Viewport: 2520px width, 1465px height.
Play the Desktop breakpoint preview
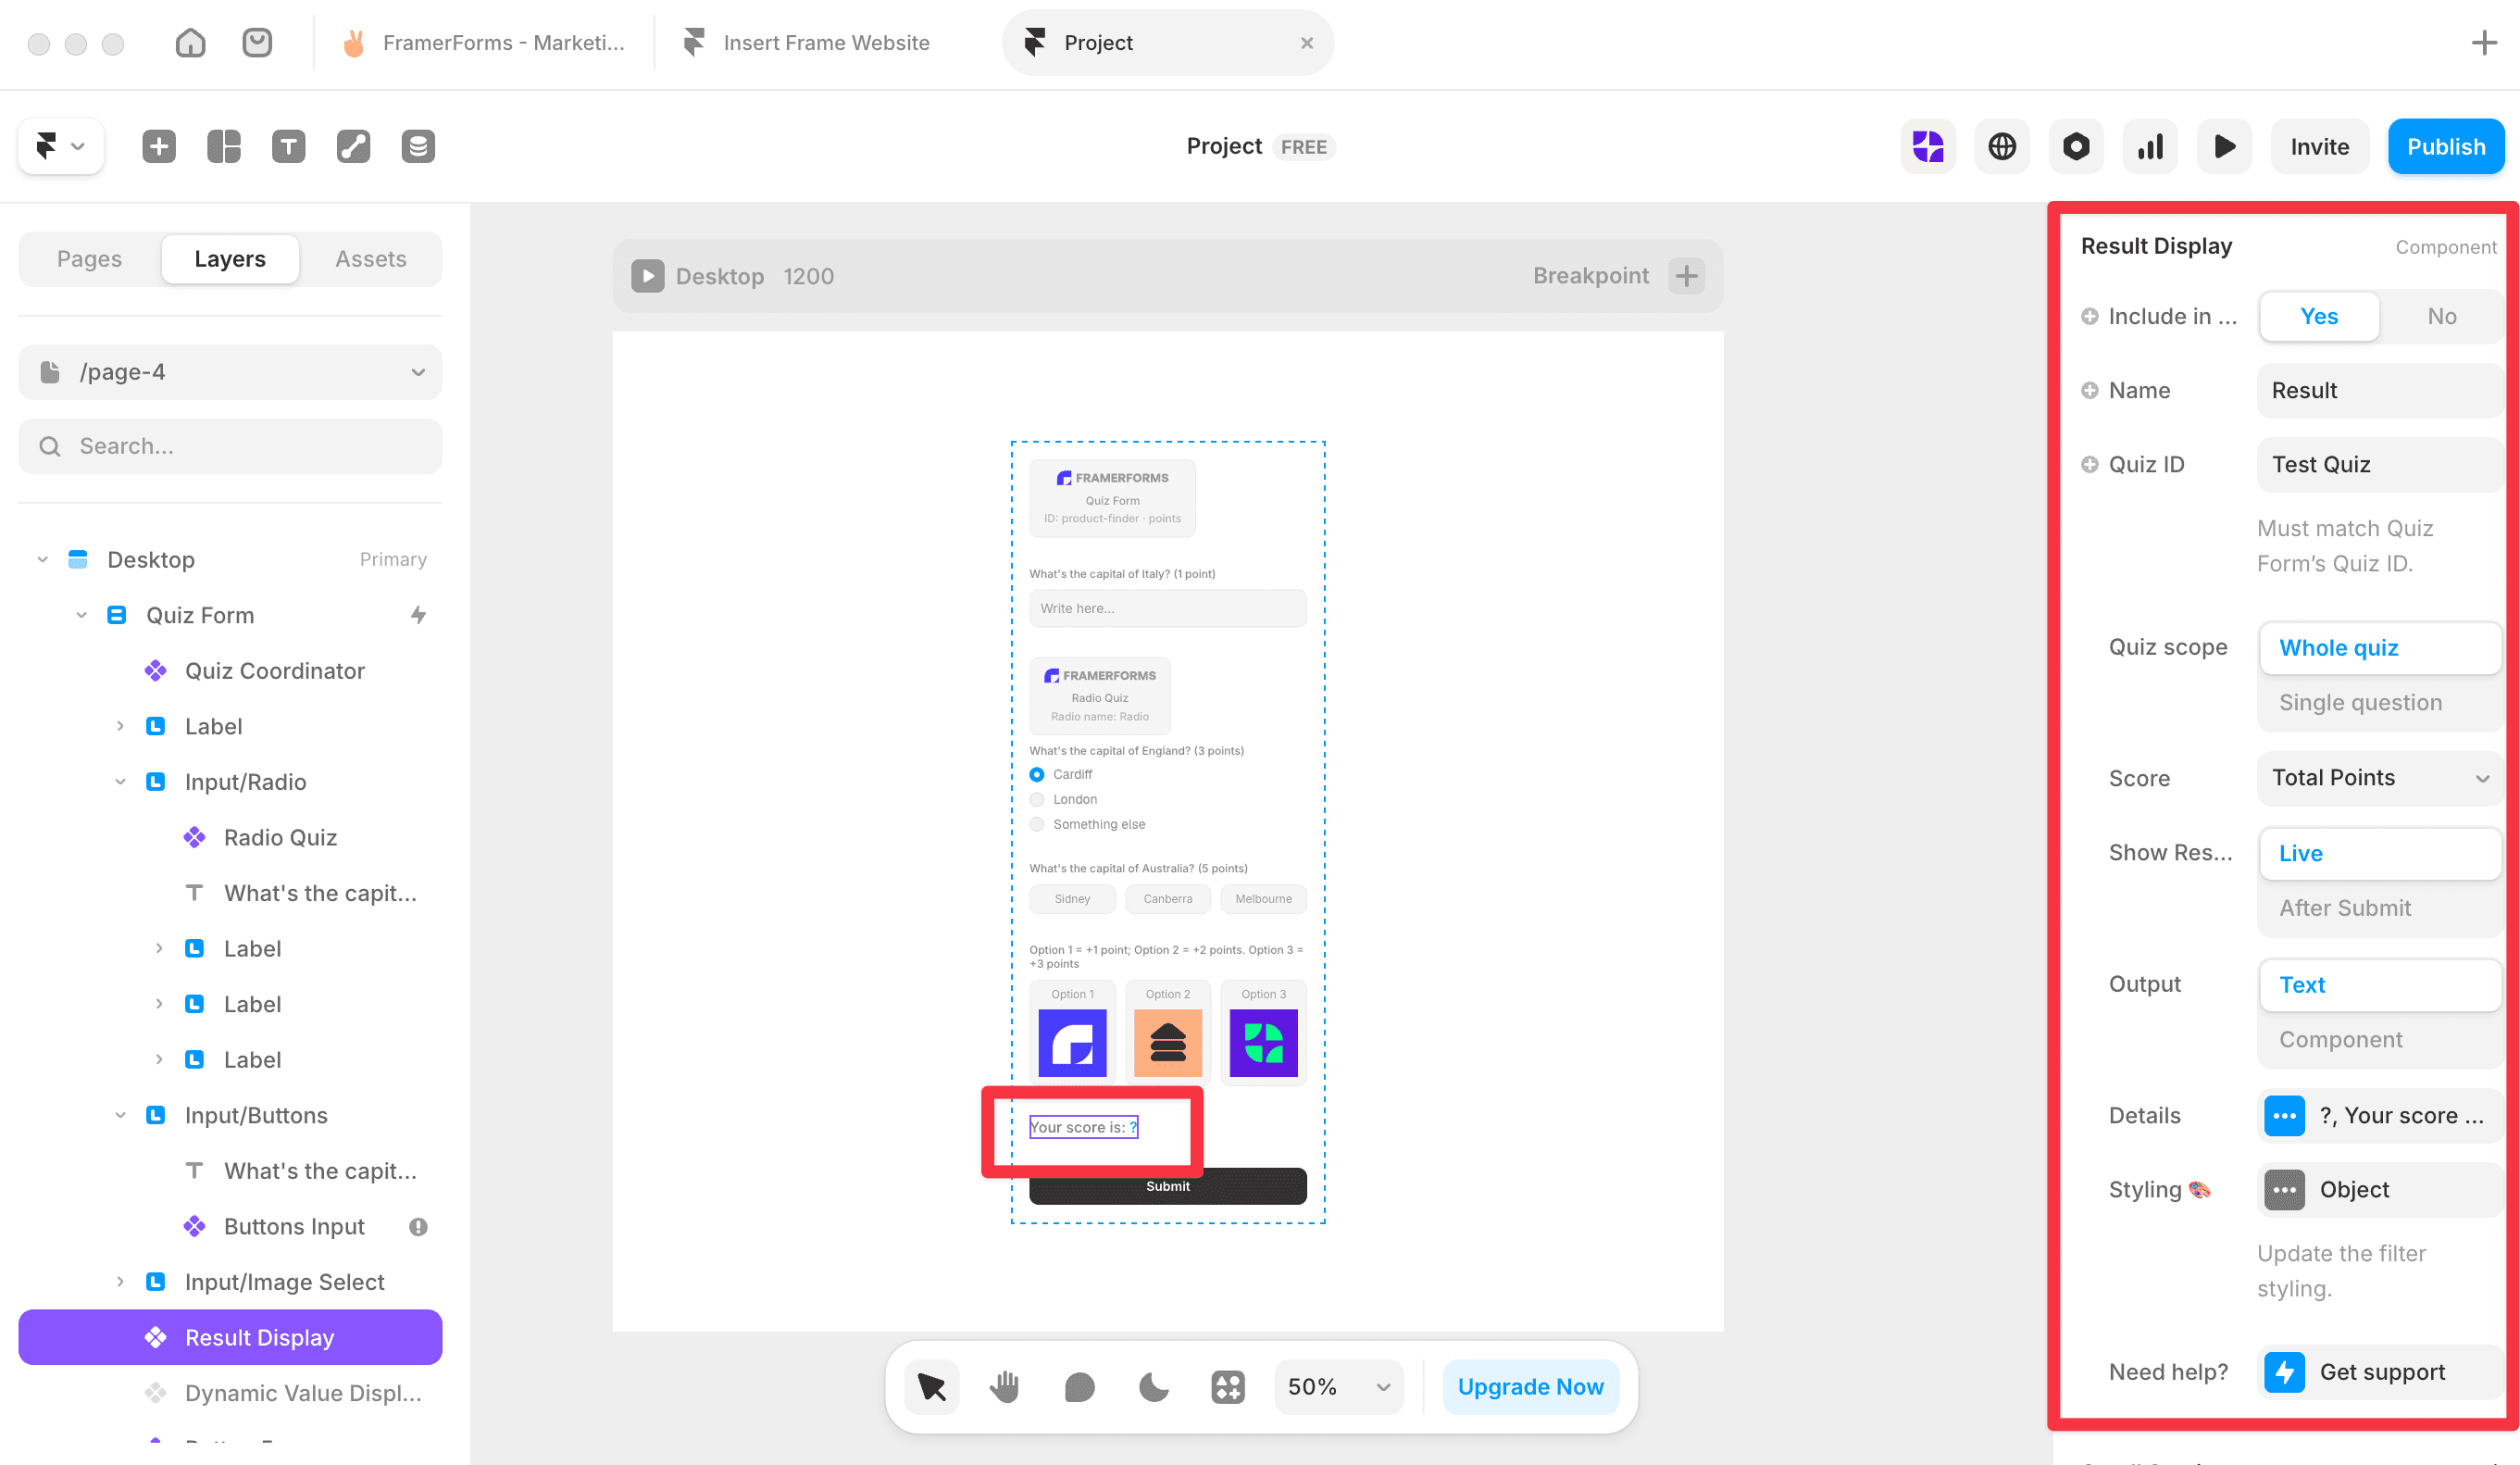(x=647, y=276)
